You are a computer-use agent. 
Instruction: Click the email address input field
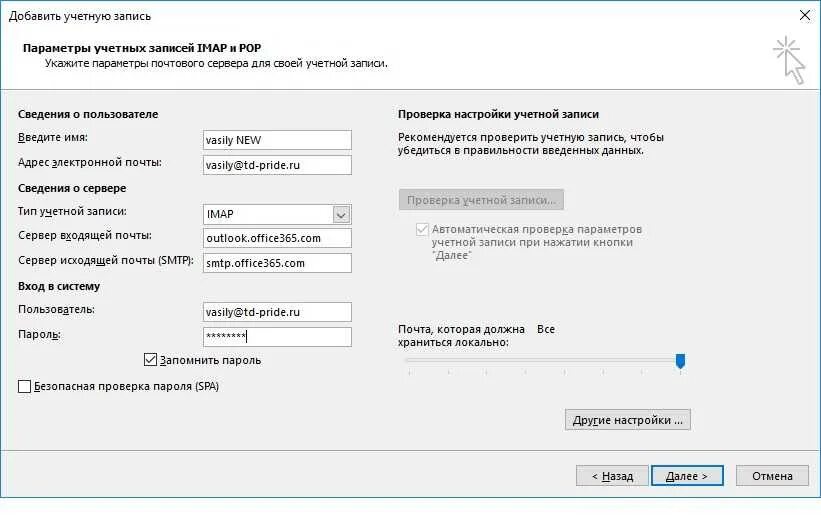[276, 165]
